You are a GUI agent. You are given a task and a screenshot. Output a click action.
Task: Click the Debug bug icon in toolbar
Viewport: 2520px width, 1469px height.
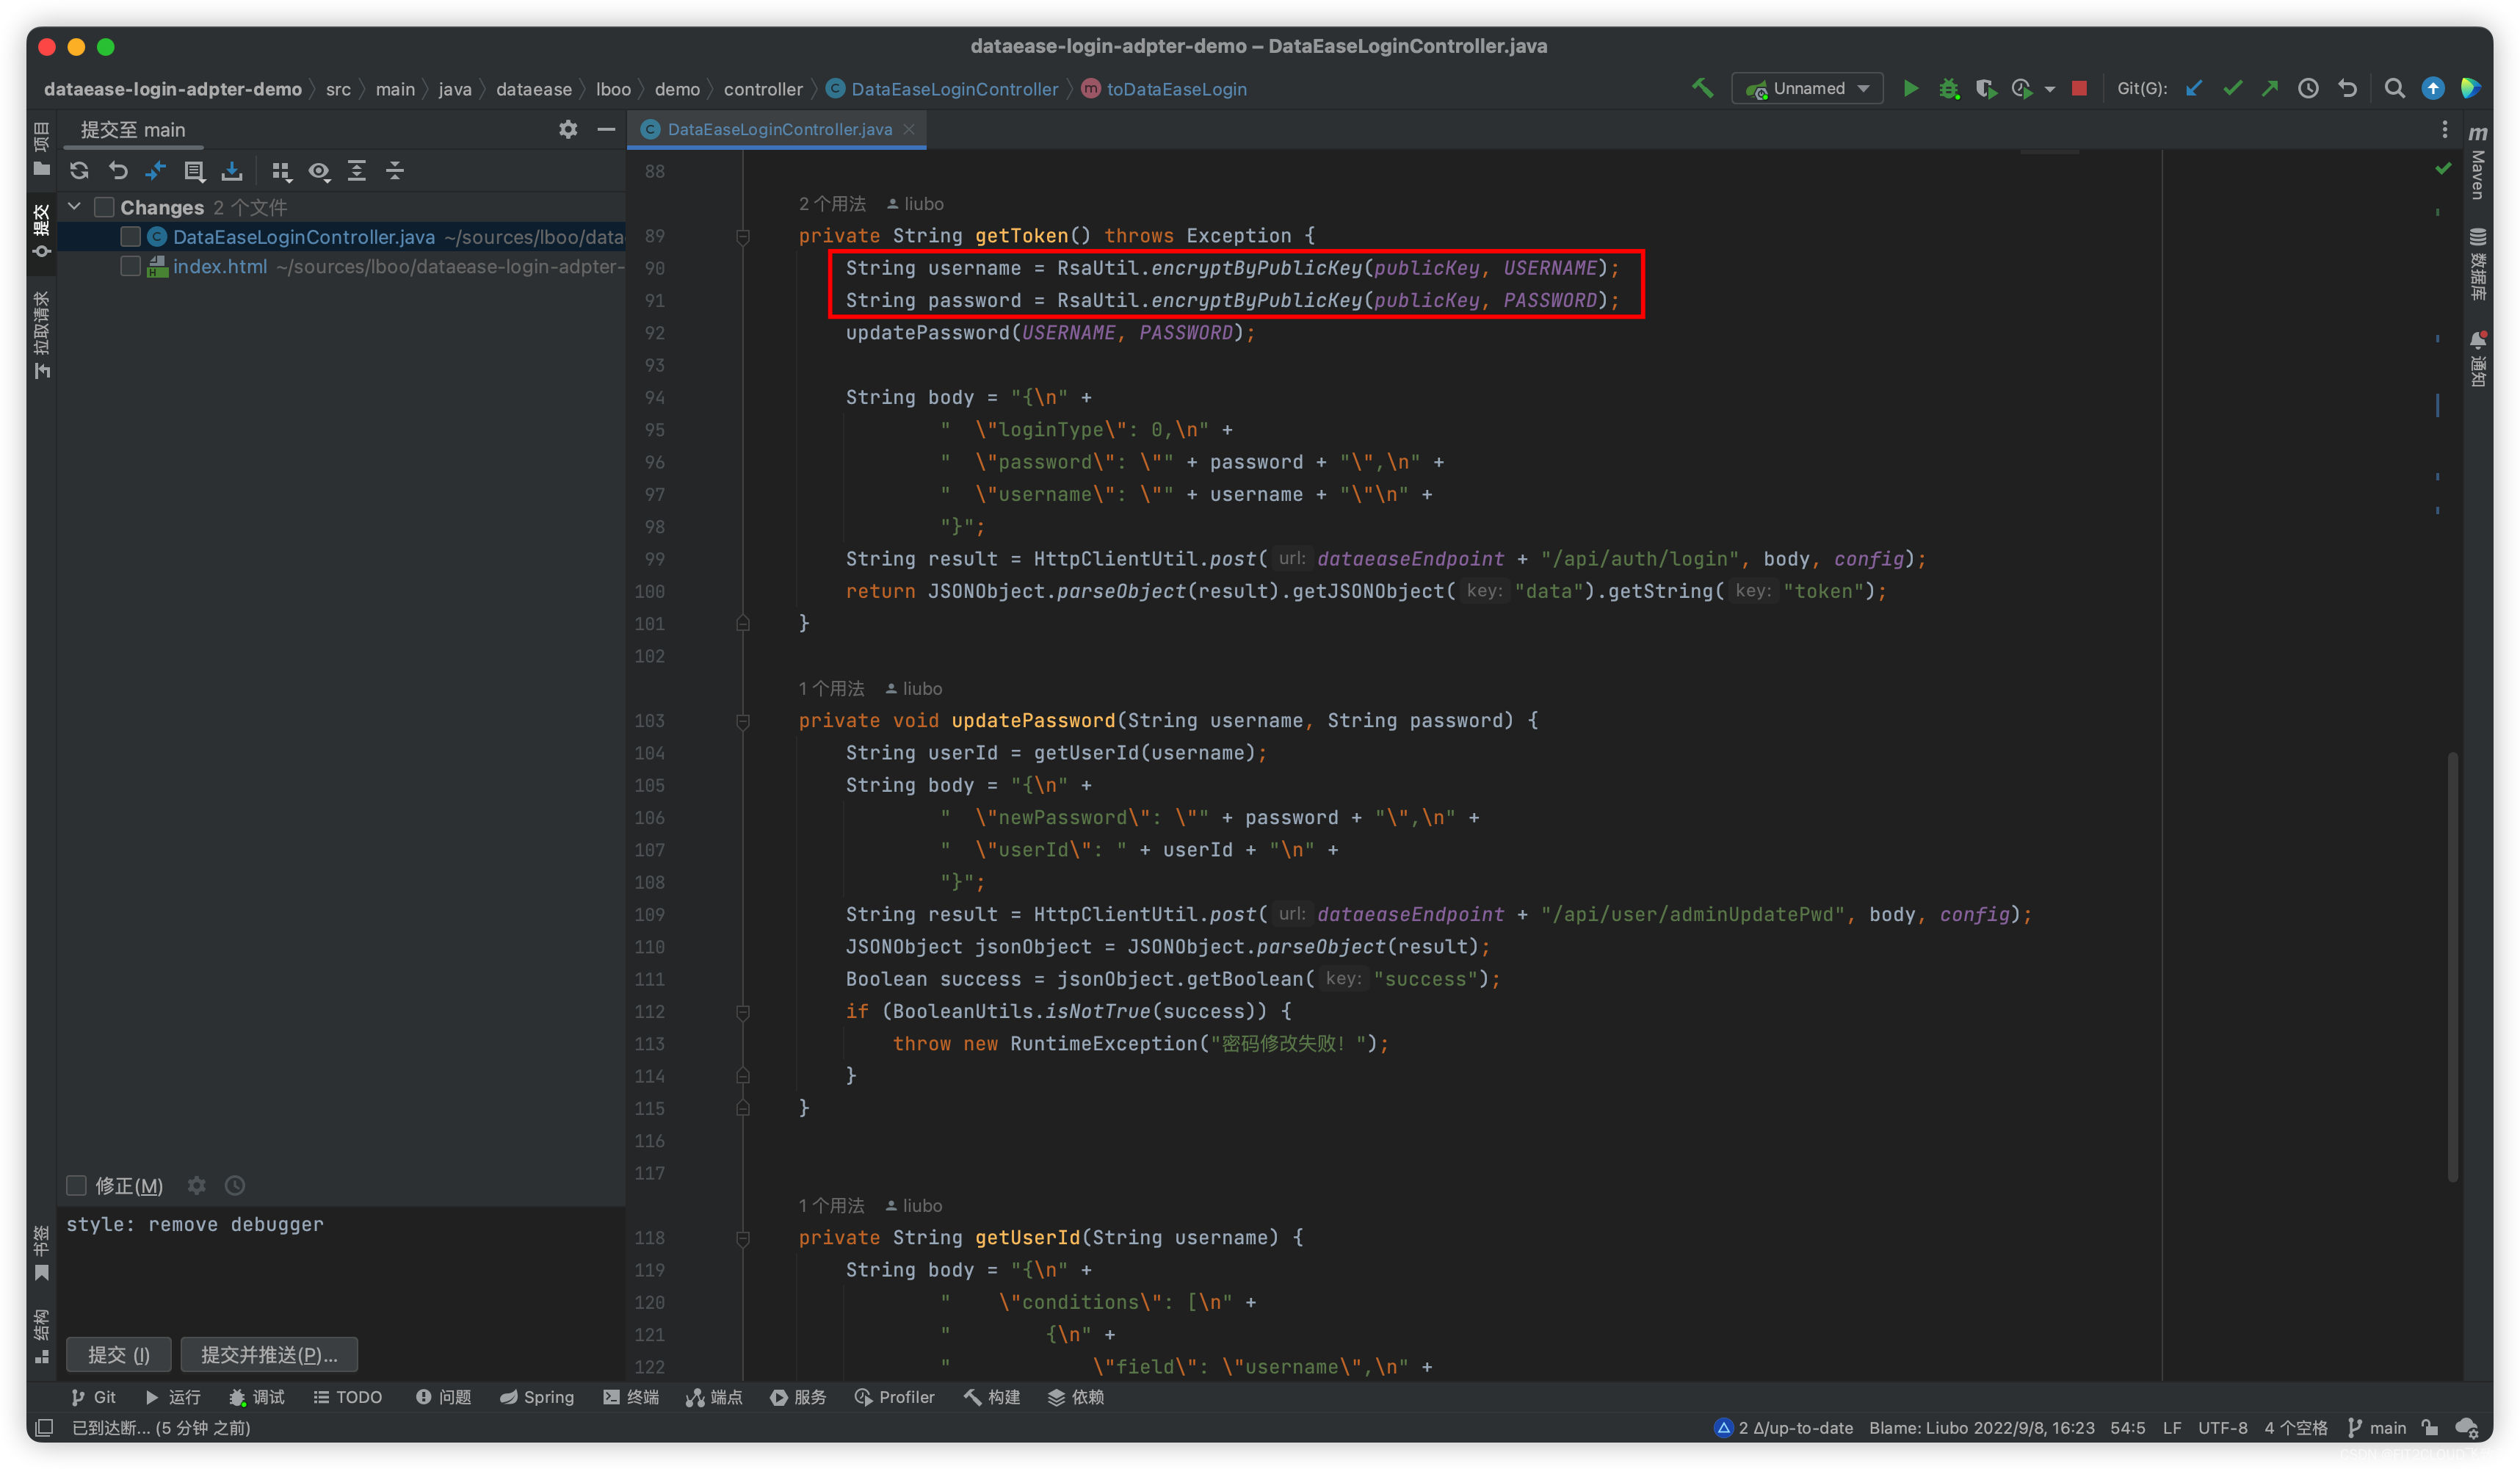[1948, 89]
